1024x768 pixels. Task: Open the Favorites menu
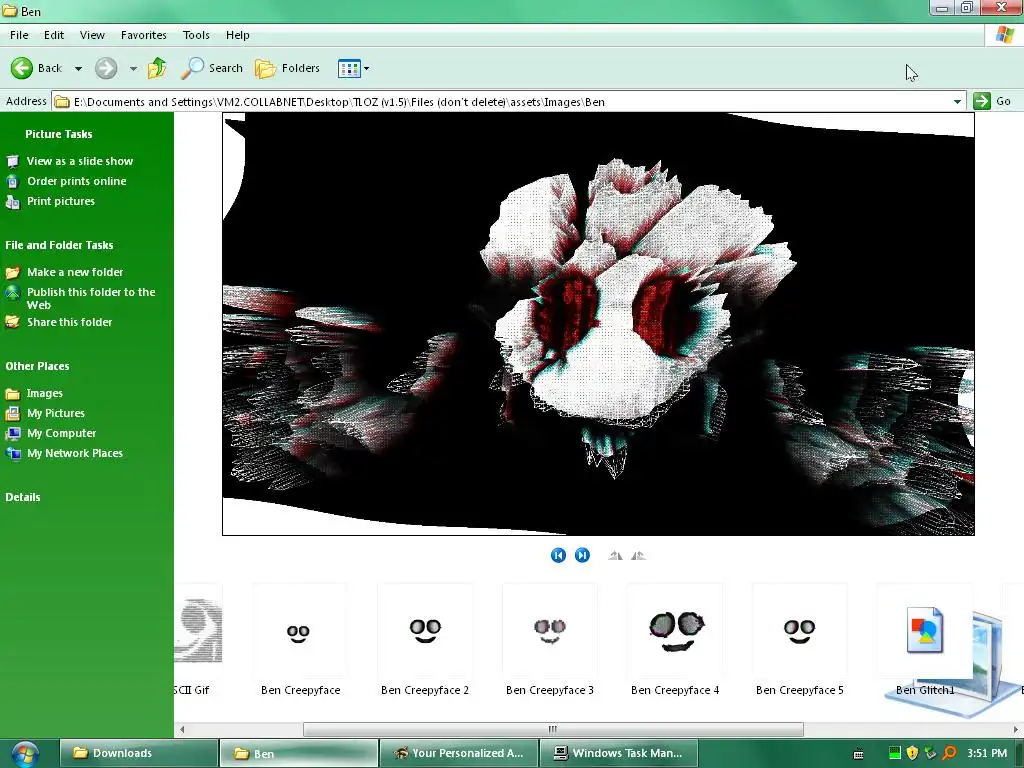pyautogui.click(x=144, y=35)
